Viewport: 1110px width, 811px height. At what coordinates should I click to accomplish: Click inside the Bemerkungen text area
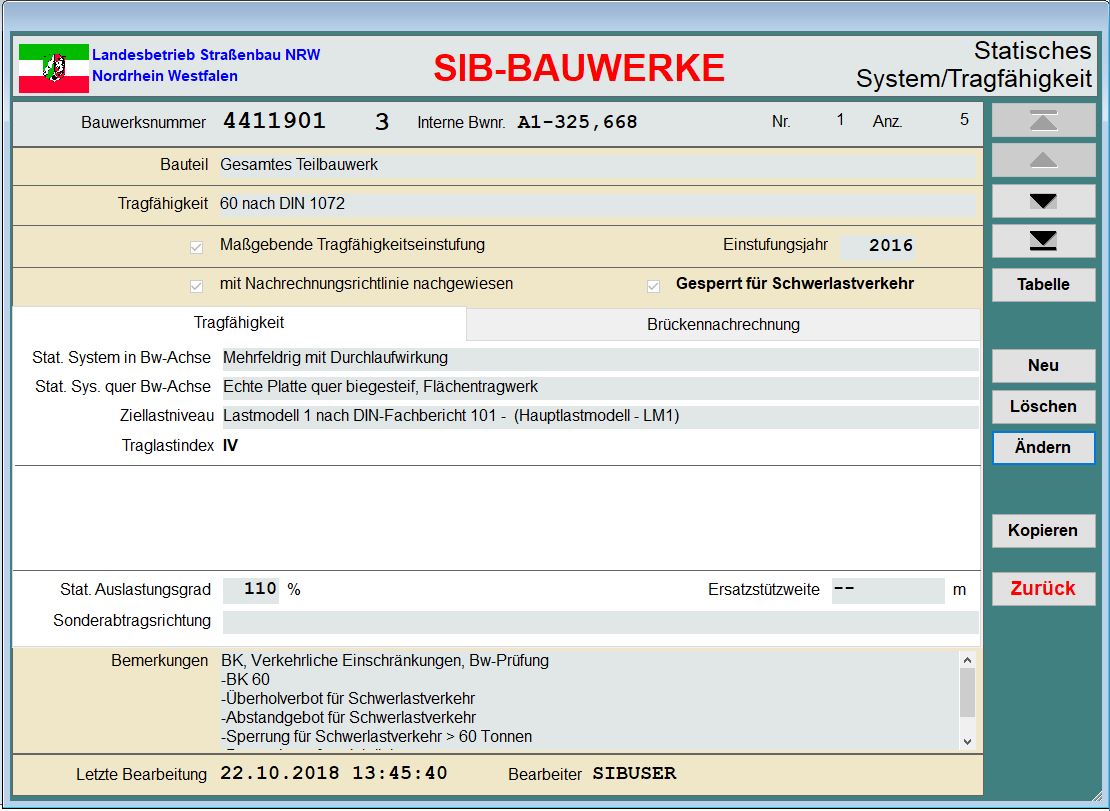click(589, 701)
